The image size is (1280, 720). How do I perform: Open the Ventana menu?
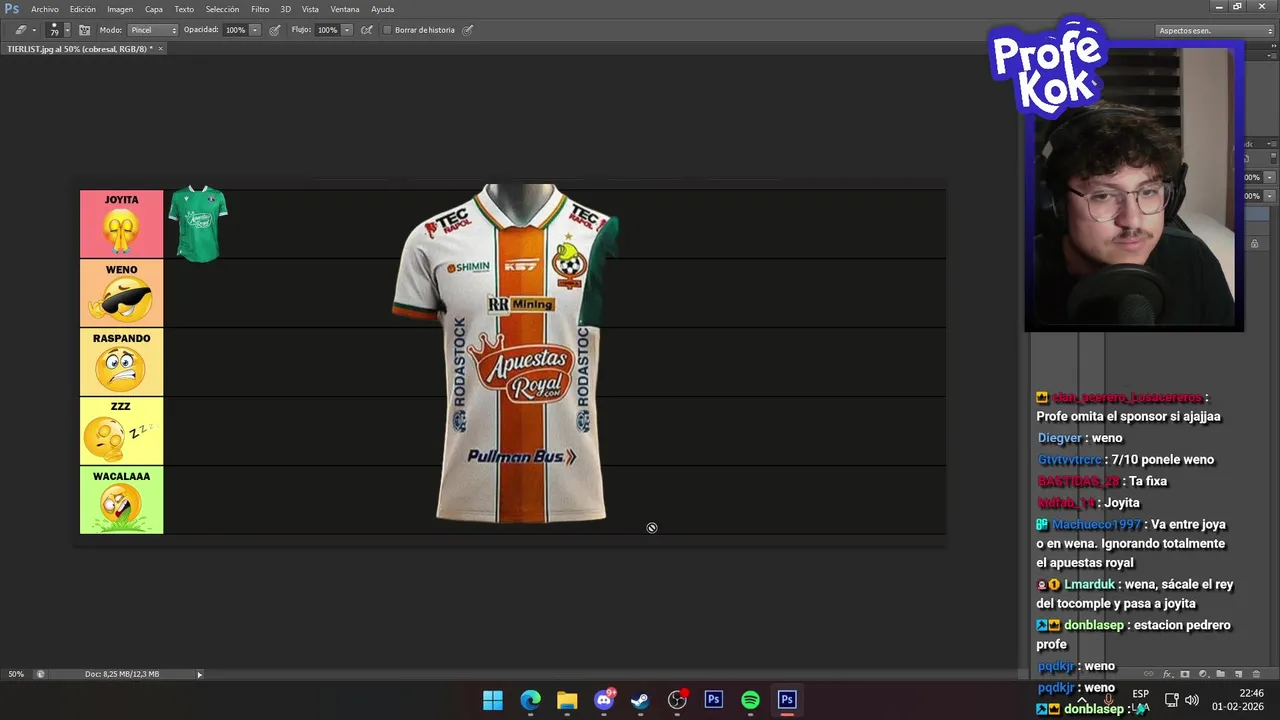345,9
